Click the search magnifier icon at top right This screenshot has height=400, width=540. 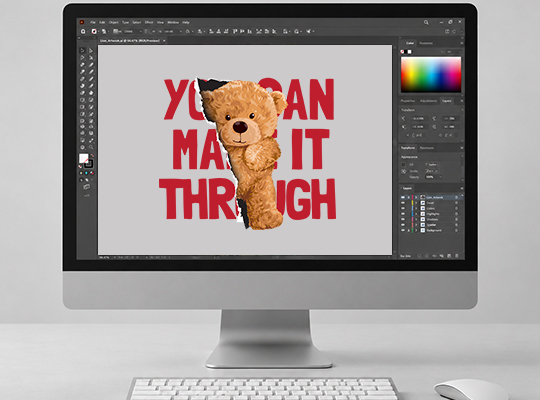click(426, 22)
